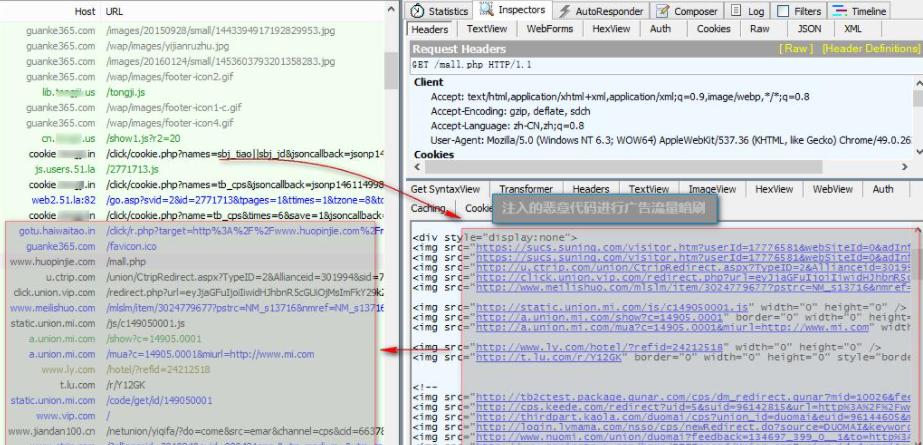Click the Timeline tab icon
Viewport: 923px width, 445px height.
click(x=842, y=11)
